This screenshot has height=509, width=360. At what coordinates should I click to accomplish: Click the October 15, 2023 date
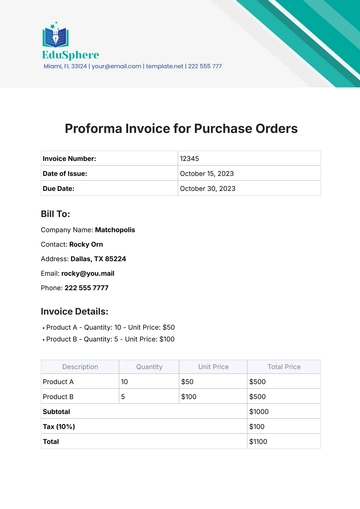point(207,173)
